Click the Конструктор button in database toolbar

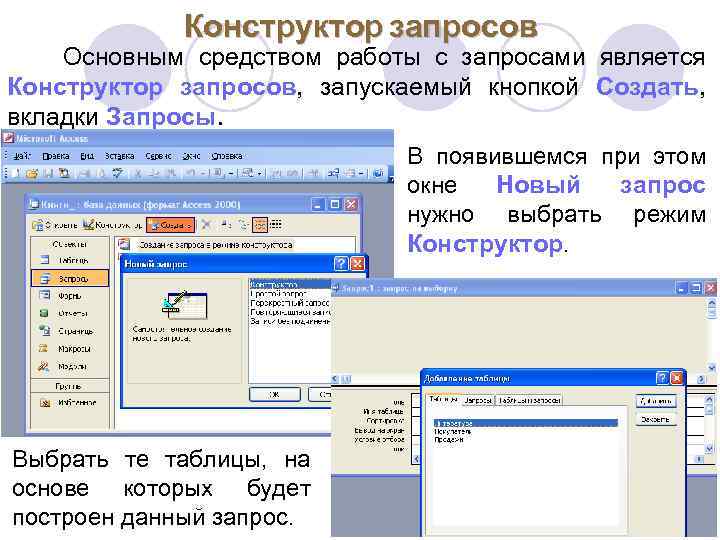click(x=113, y=225)
